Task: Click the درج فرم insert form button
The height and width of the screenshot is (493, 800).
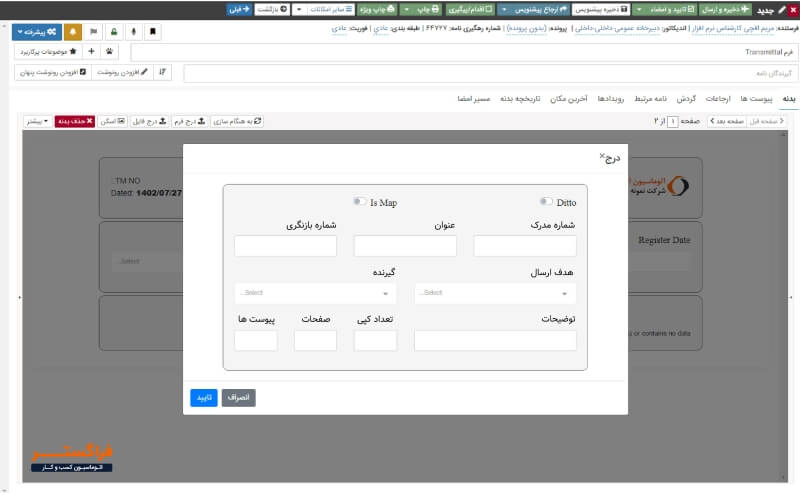Action: coord(189,121)
